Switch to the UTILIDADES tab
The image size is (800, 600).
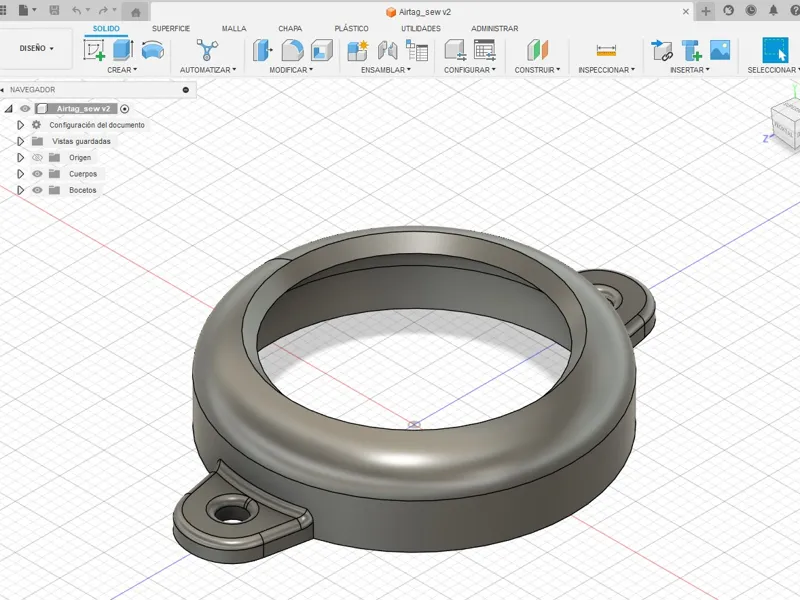[421, 29]
